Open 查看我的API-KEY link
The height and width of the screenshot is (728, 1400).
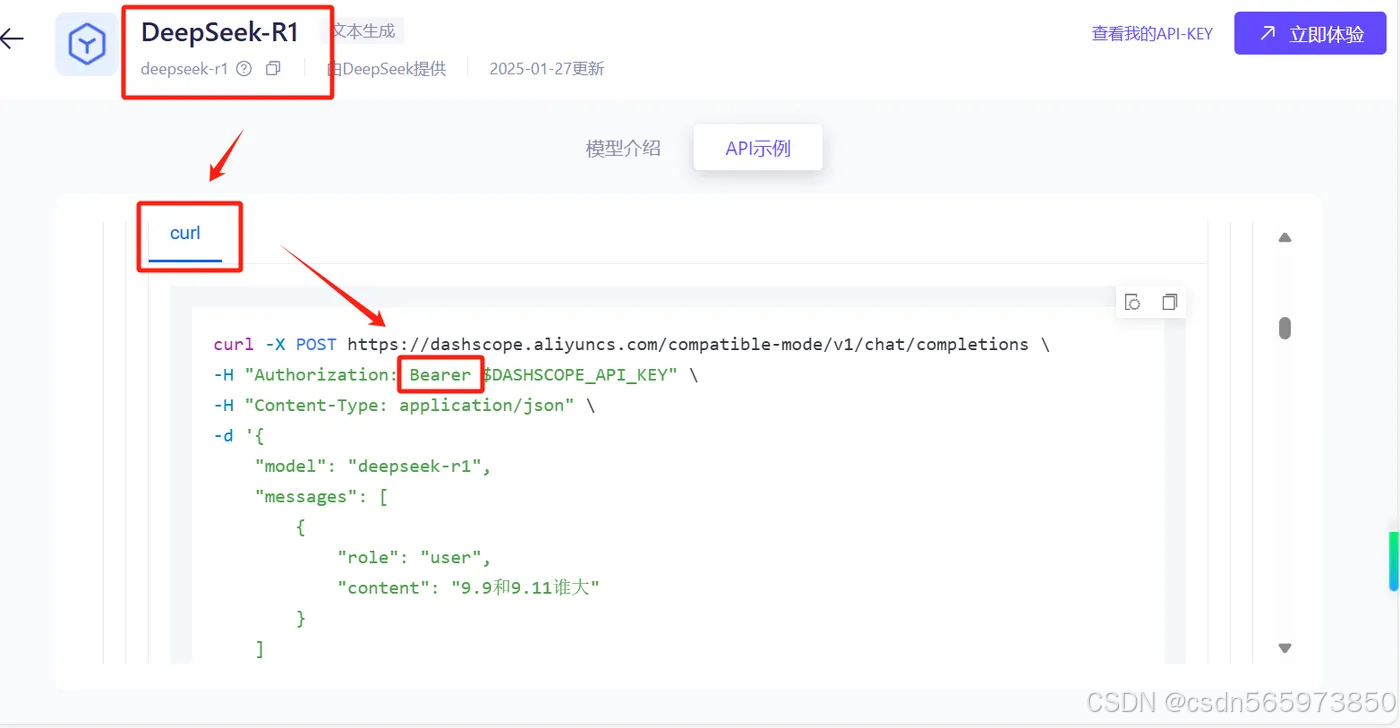[1152, 33]
